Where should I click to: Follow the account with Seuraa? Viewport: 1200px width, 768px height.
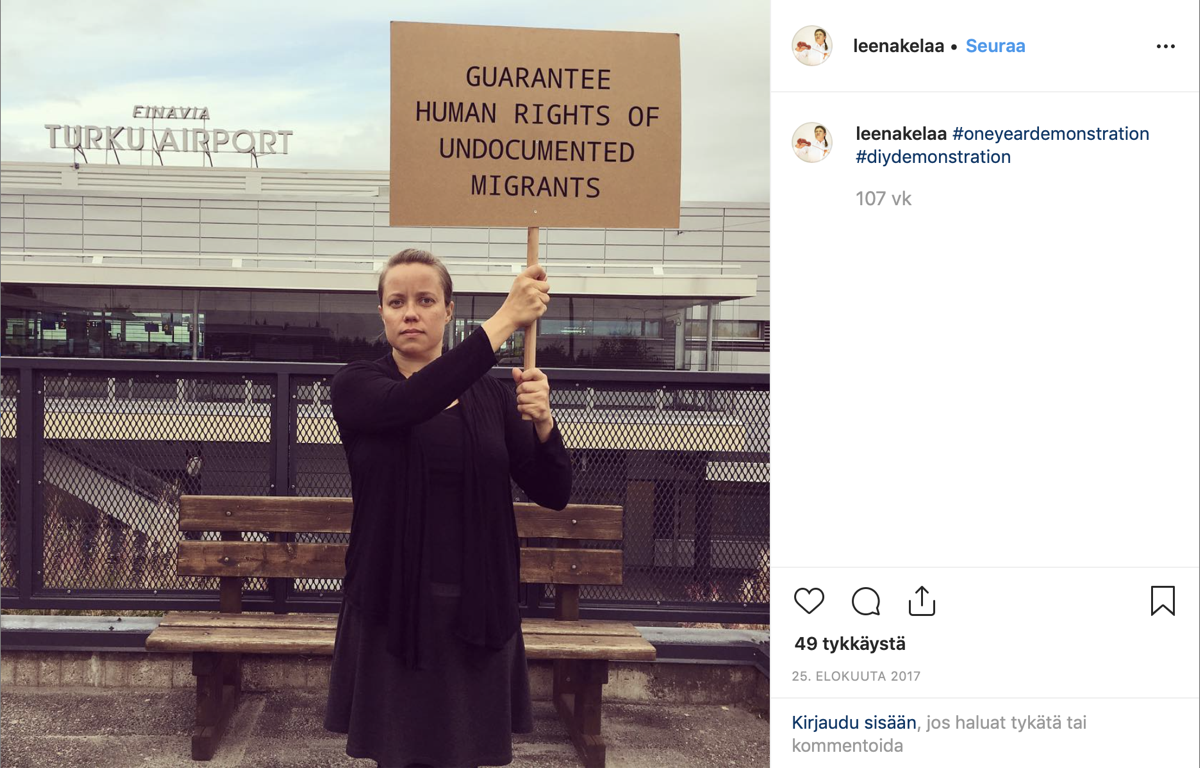(995, 46)
